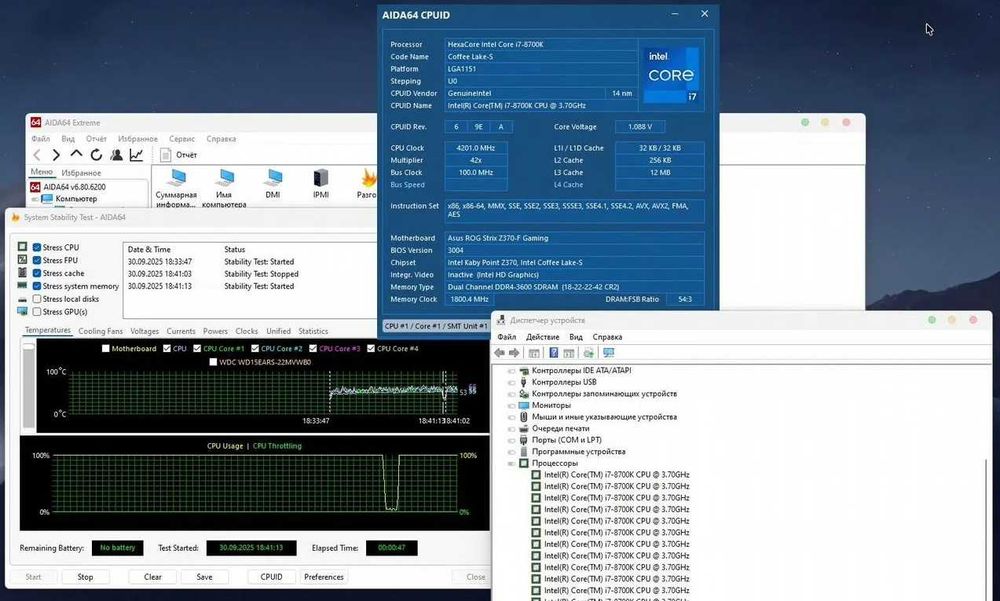Expand Контроллеры USB node
Viewport: 1000px width, 601px height.
click(511, 382)
